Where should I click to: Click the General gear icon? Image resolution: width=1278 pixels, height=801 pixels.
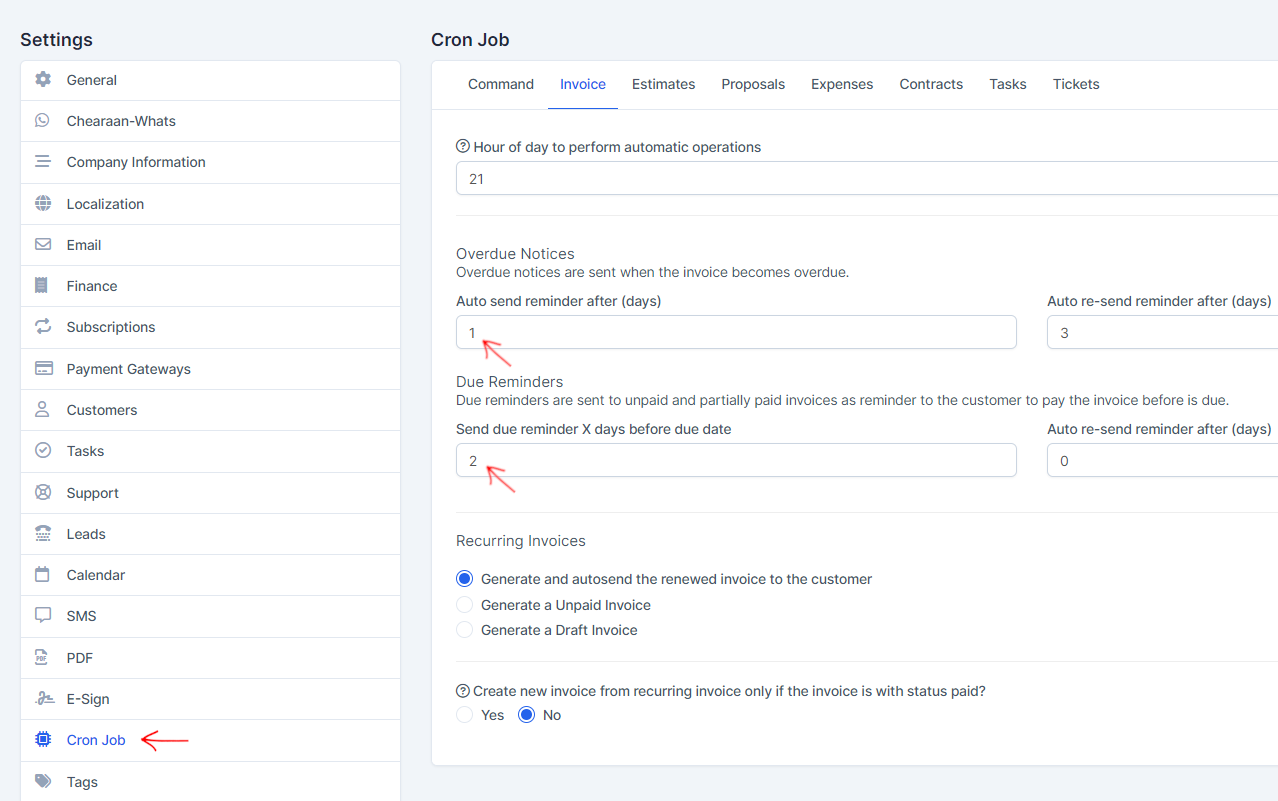pos(43,80)
